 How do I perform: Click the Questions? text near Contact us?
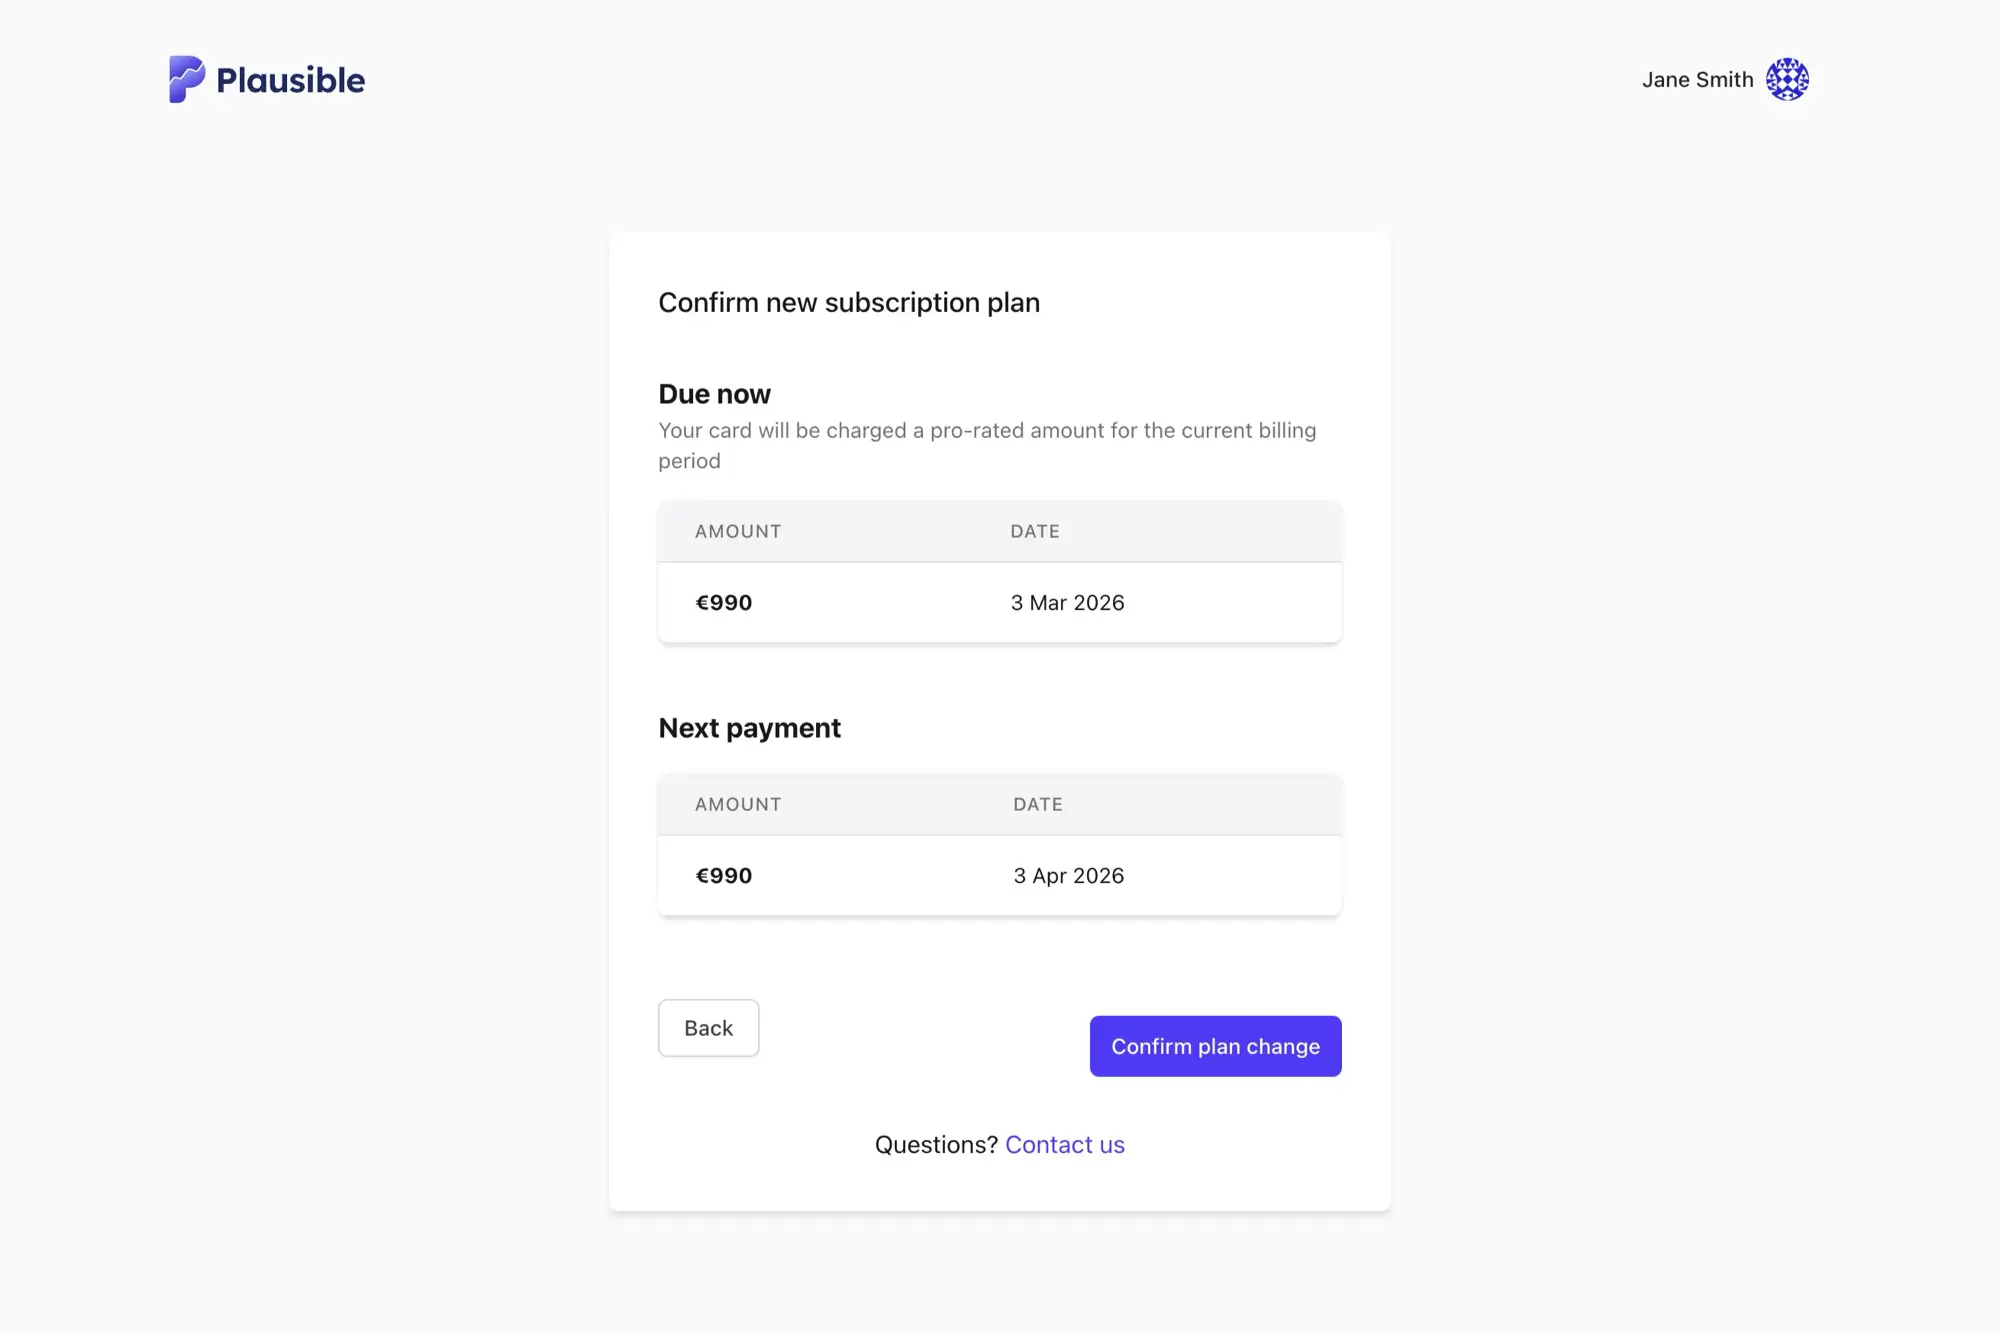[x=936, y=1144]
